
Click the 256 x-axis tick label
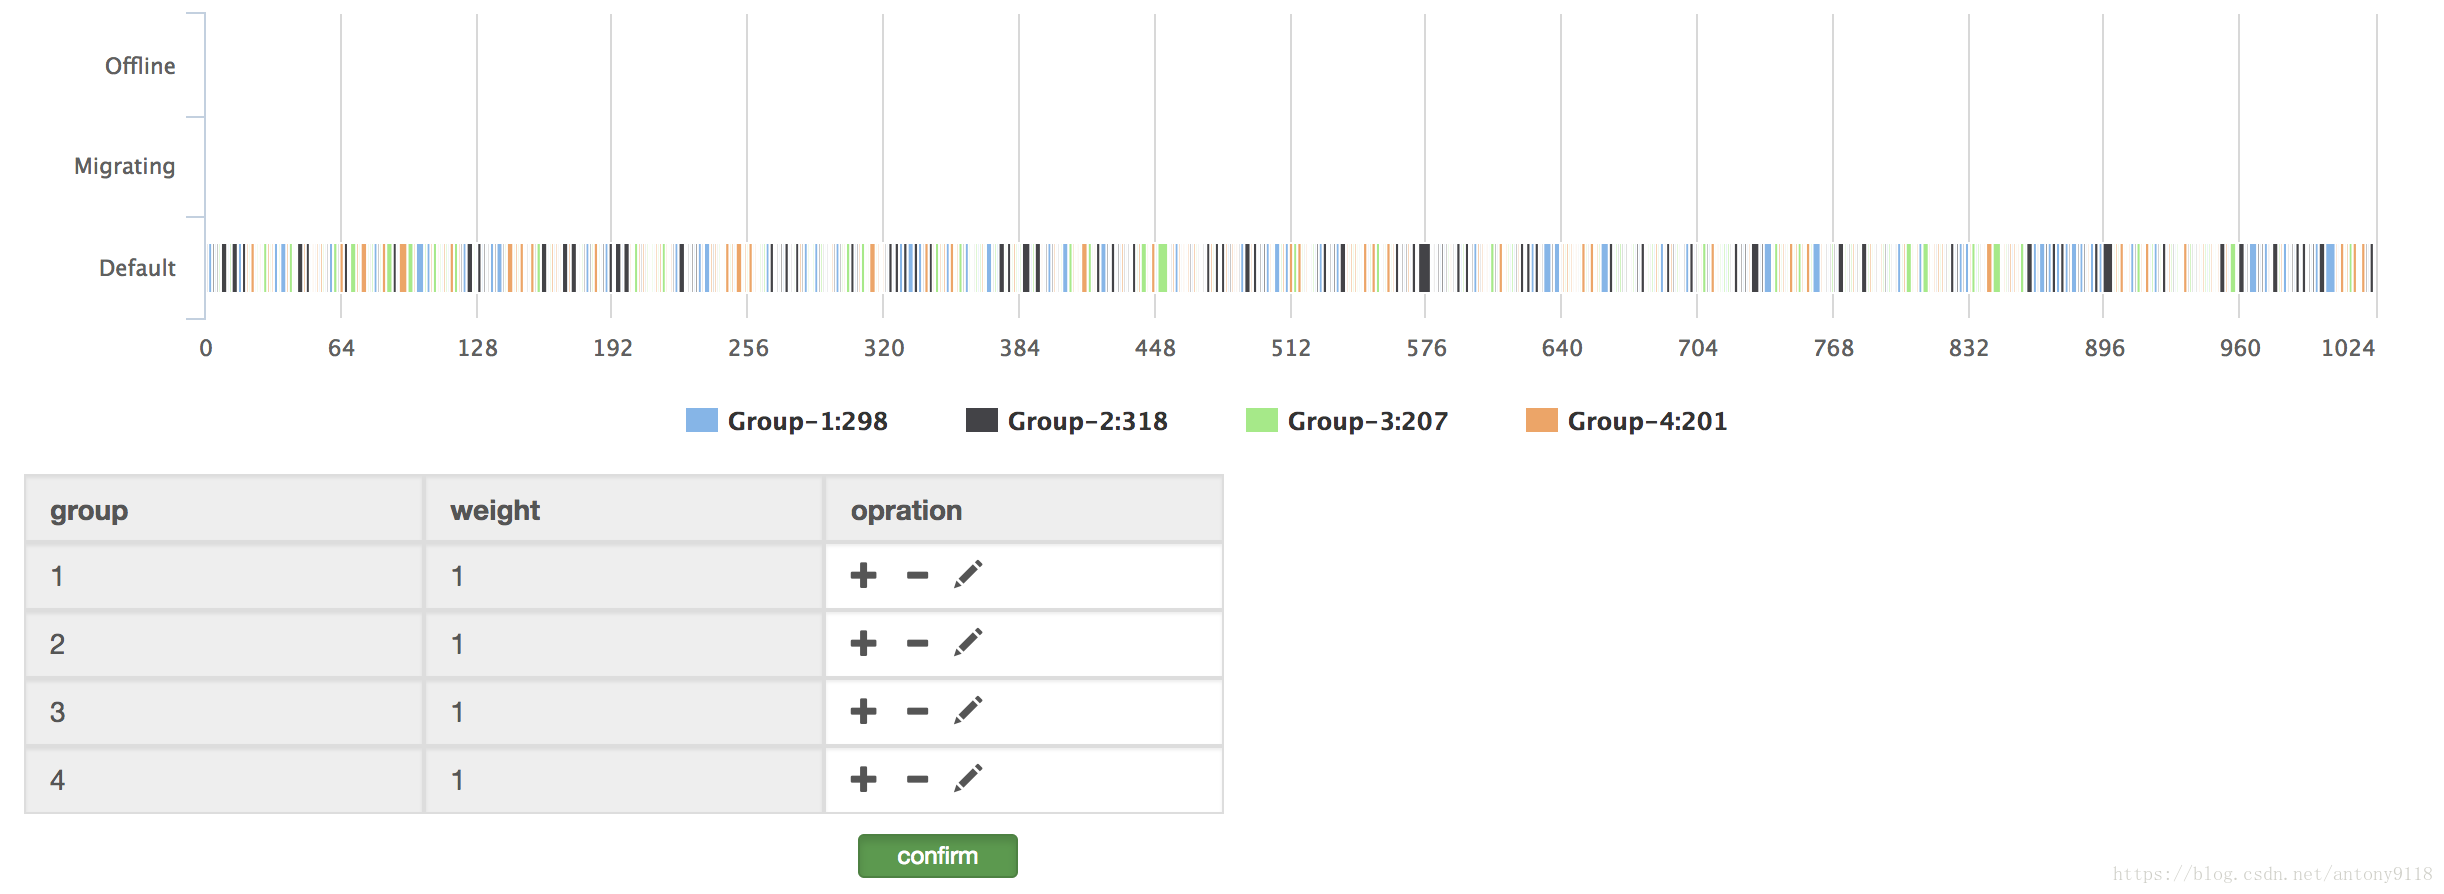click(x=748, y=348)
